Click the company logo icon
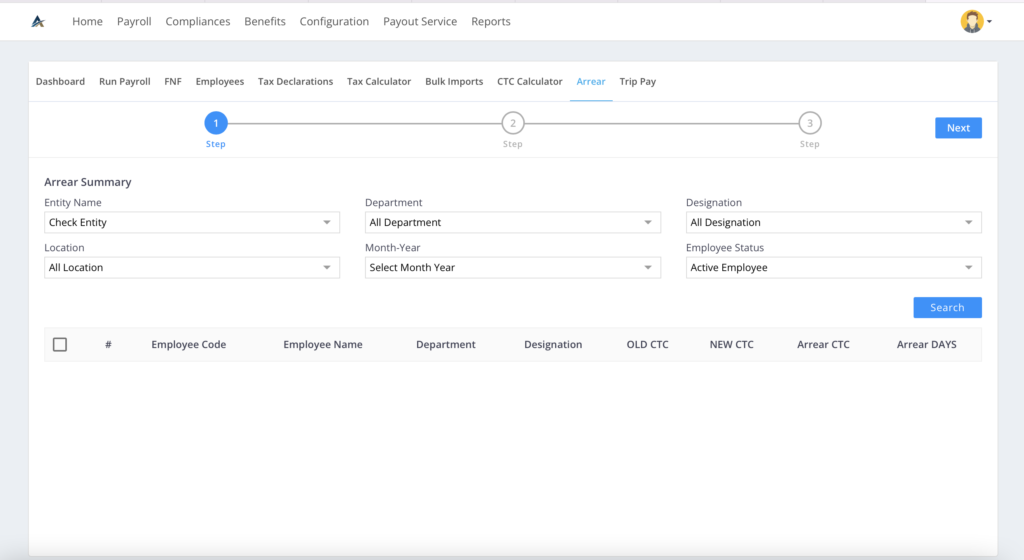1024x560 pixels. tap(38, 22)
